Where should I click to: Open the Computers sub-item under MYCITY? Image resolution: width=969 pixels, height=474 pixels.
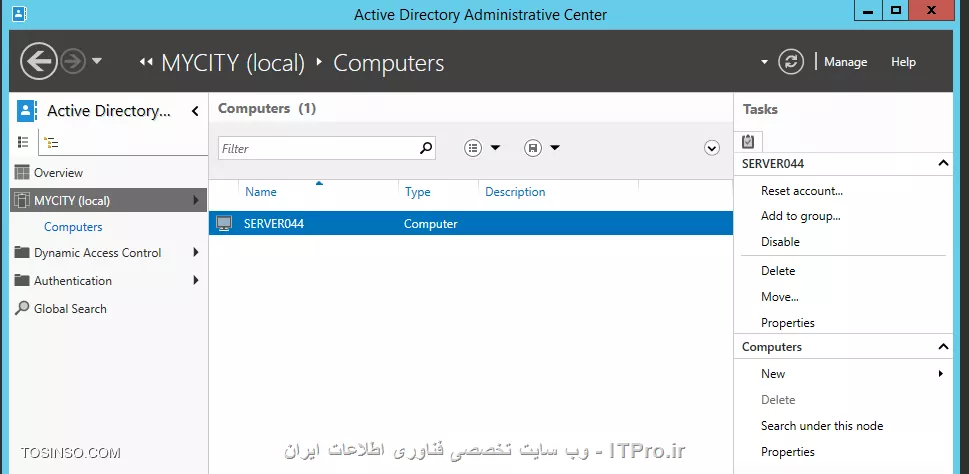(x=73, y=227)
